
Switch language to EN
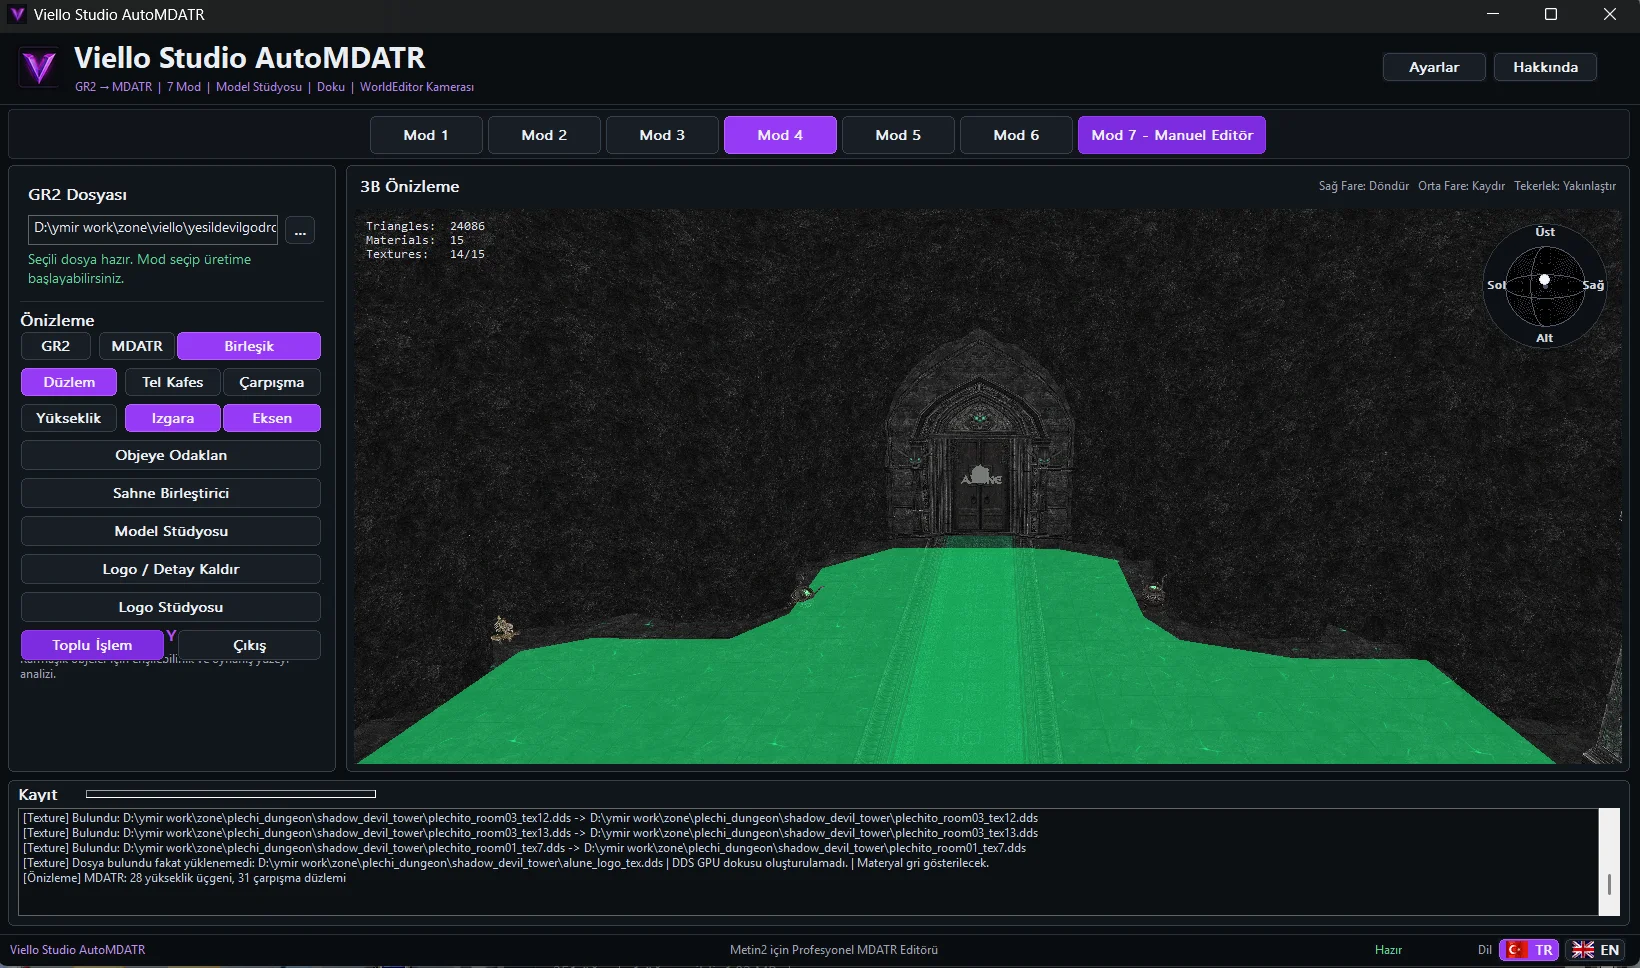click(1595, 950)
